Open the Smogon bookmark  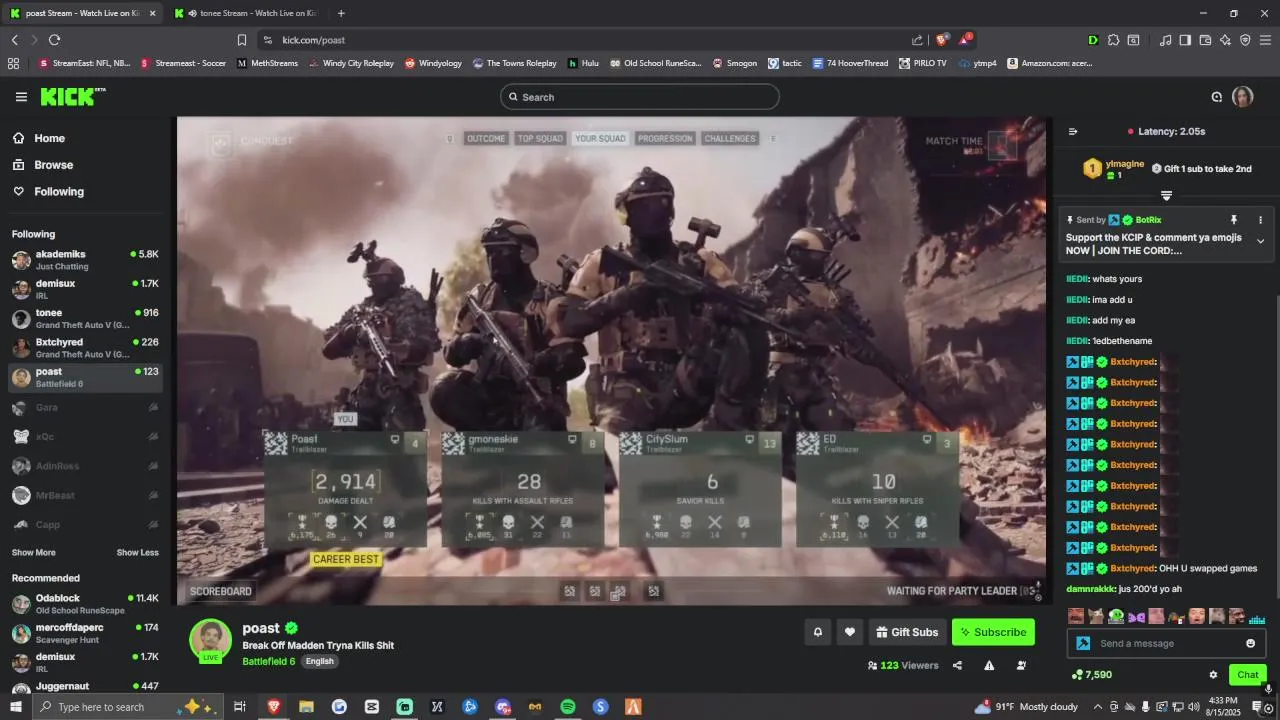tap(734, 63)
